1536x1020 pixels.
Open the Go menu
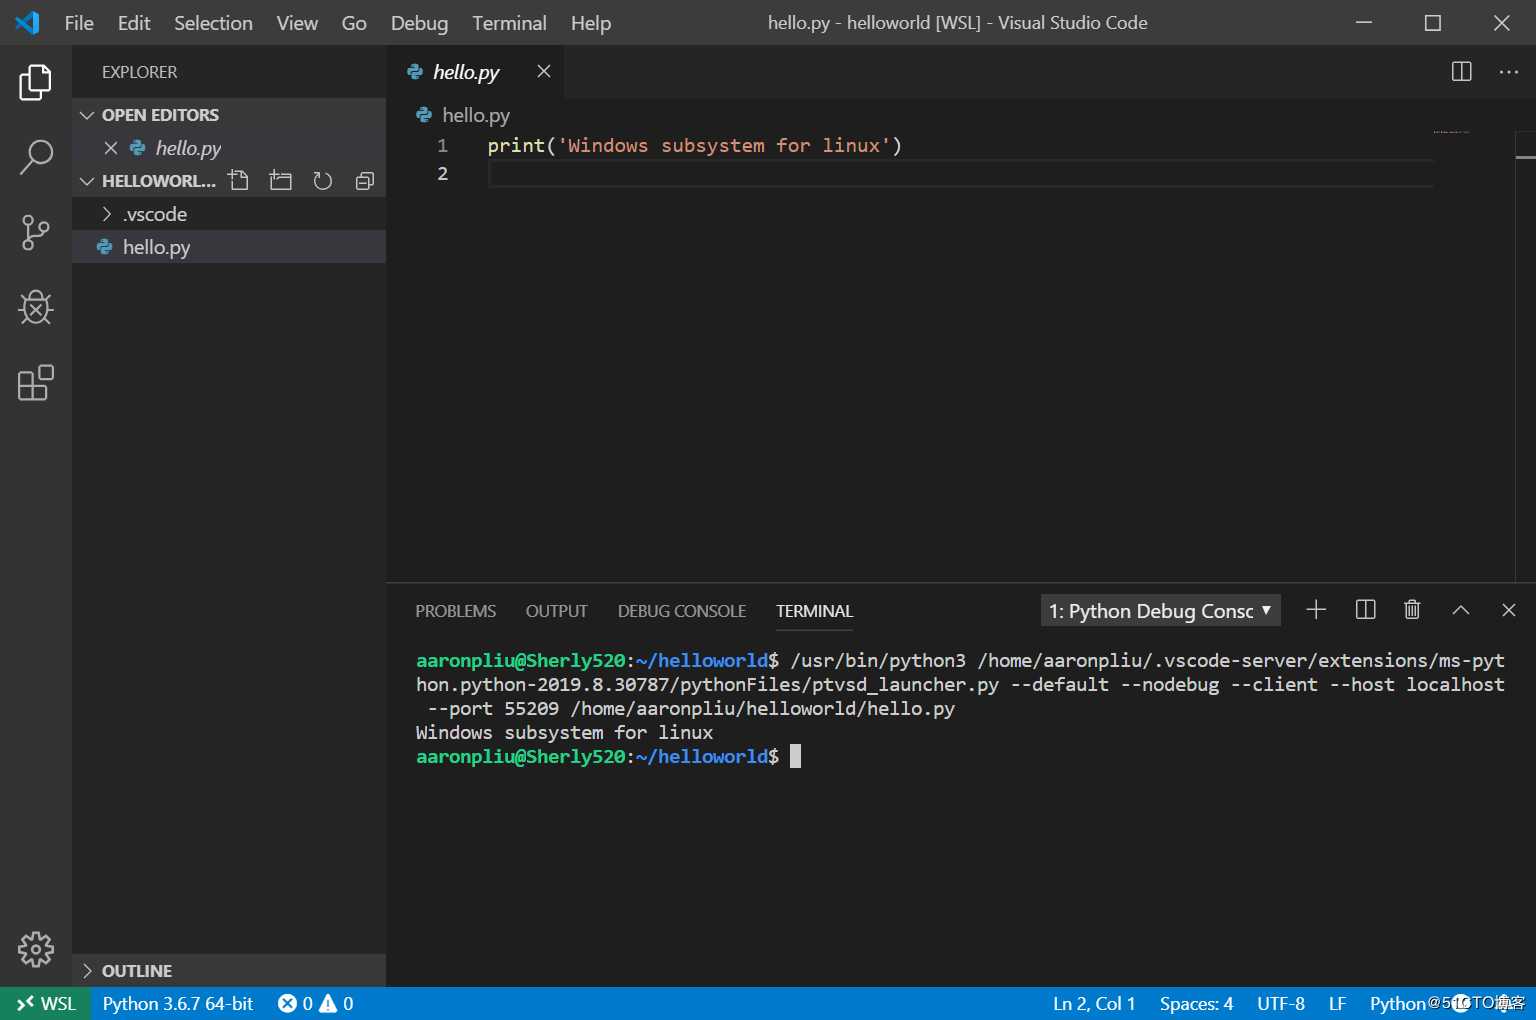[354, 23]
